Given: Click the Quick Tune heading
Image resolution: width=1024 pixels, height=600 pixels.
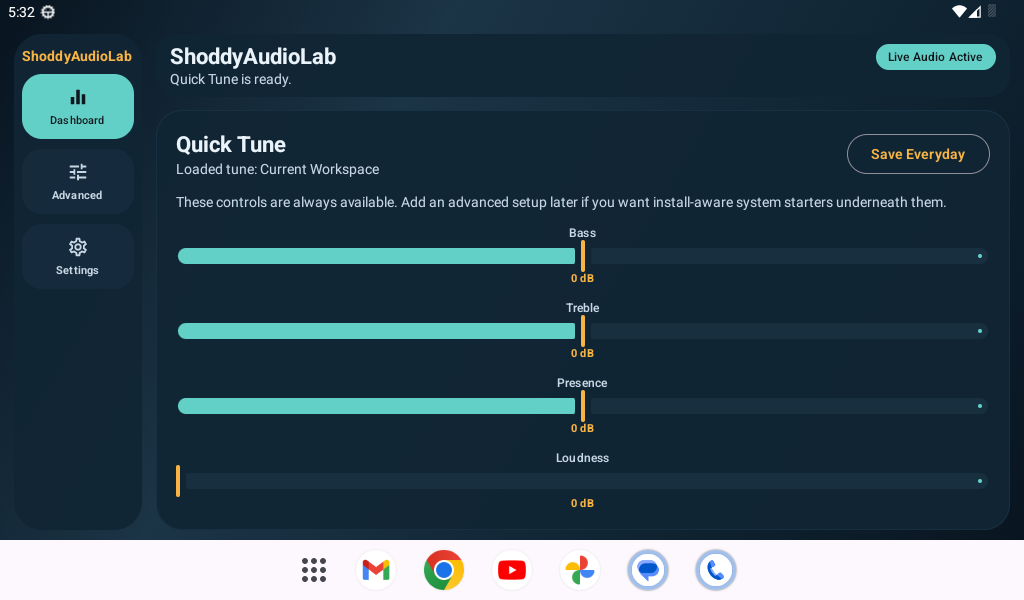Looking at the screenshot, I should pyautogui.click(x=230, y=144).
